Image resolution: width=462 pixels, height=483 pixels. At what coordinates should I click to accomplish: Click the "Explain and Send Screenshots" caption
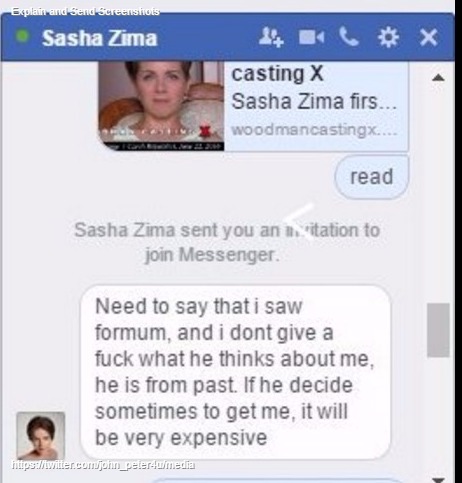pos(85,11)
